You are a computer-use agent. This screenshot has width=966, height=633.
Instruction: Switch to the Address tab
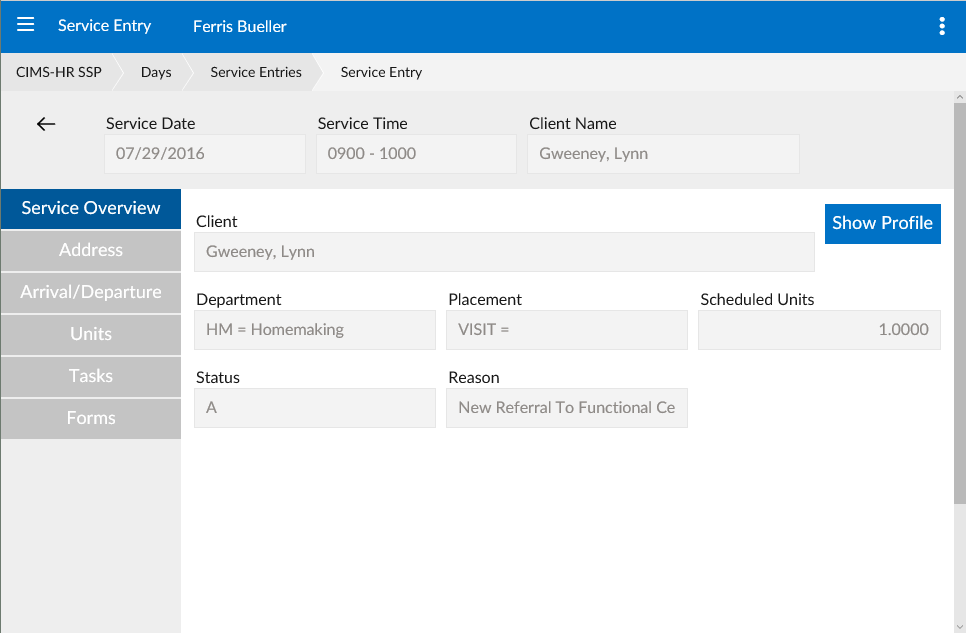click(91, 250)
